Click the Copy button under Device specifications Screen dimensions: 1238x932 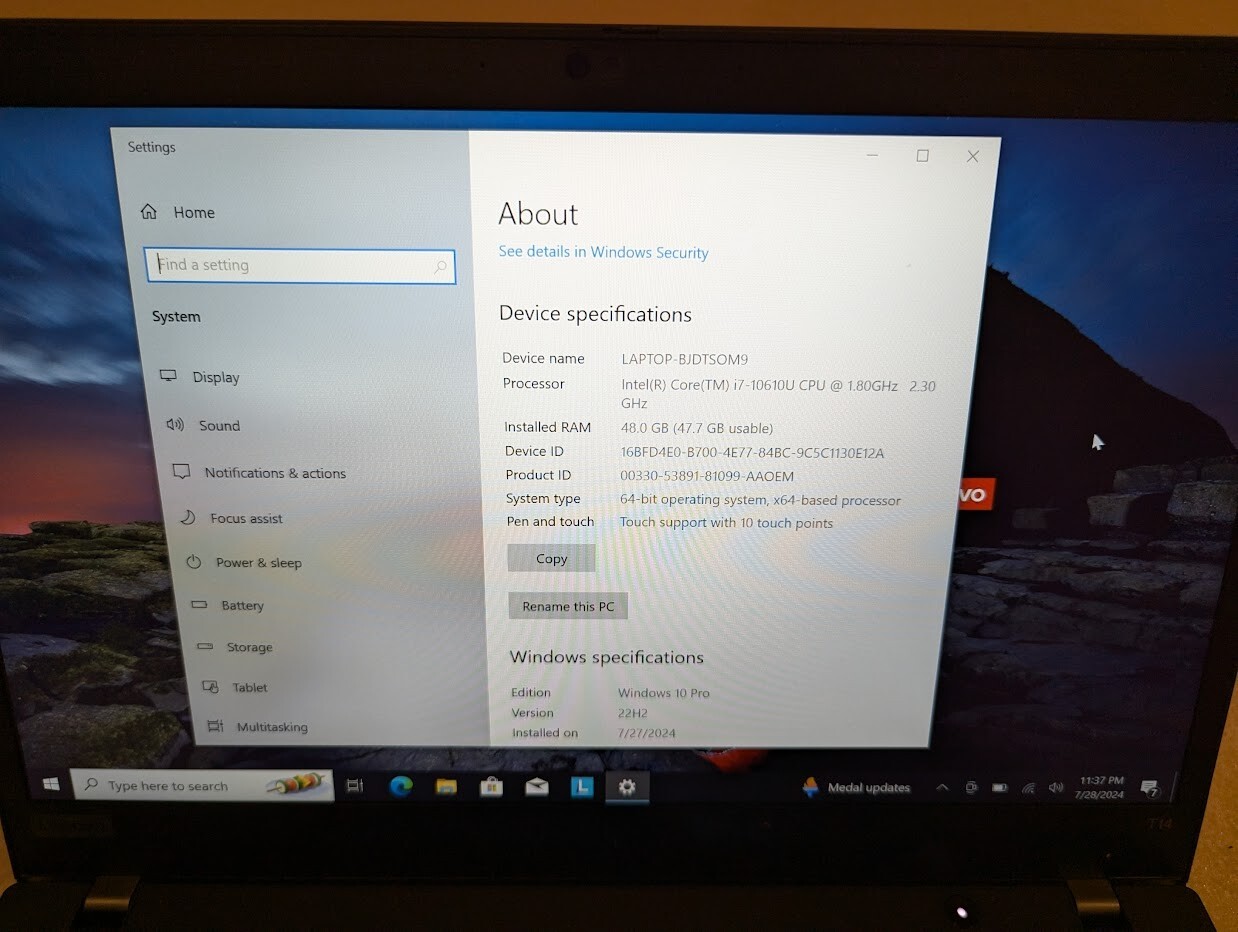[x=551, y=558]
